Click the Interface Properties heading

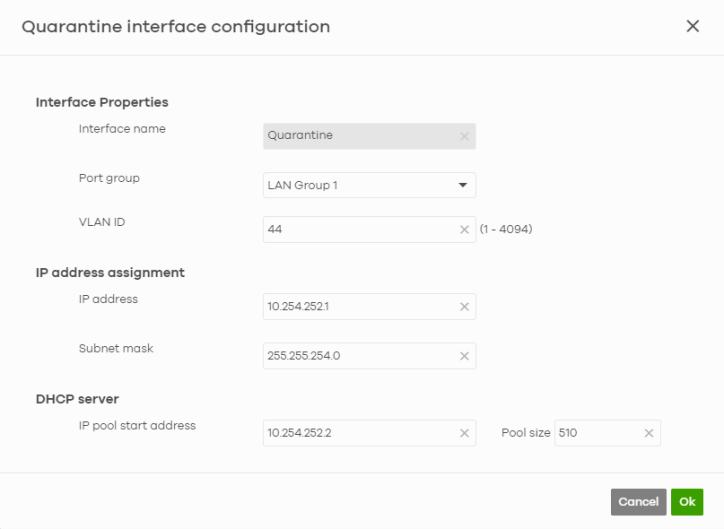click(x=102, y=102)
